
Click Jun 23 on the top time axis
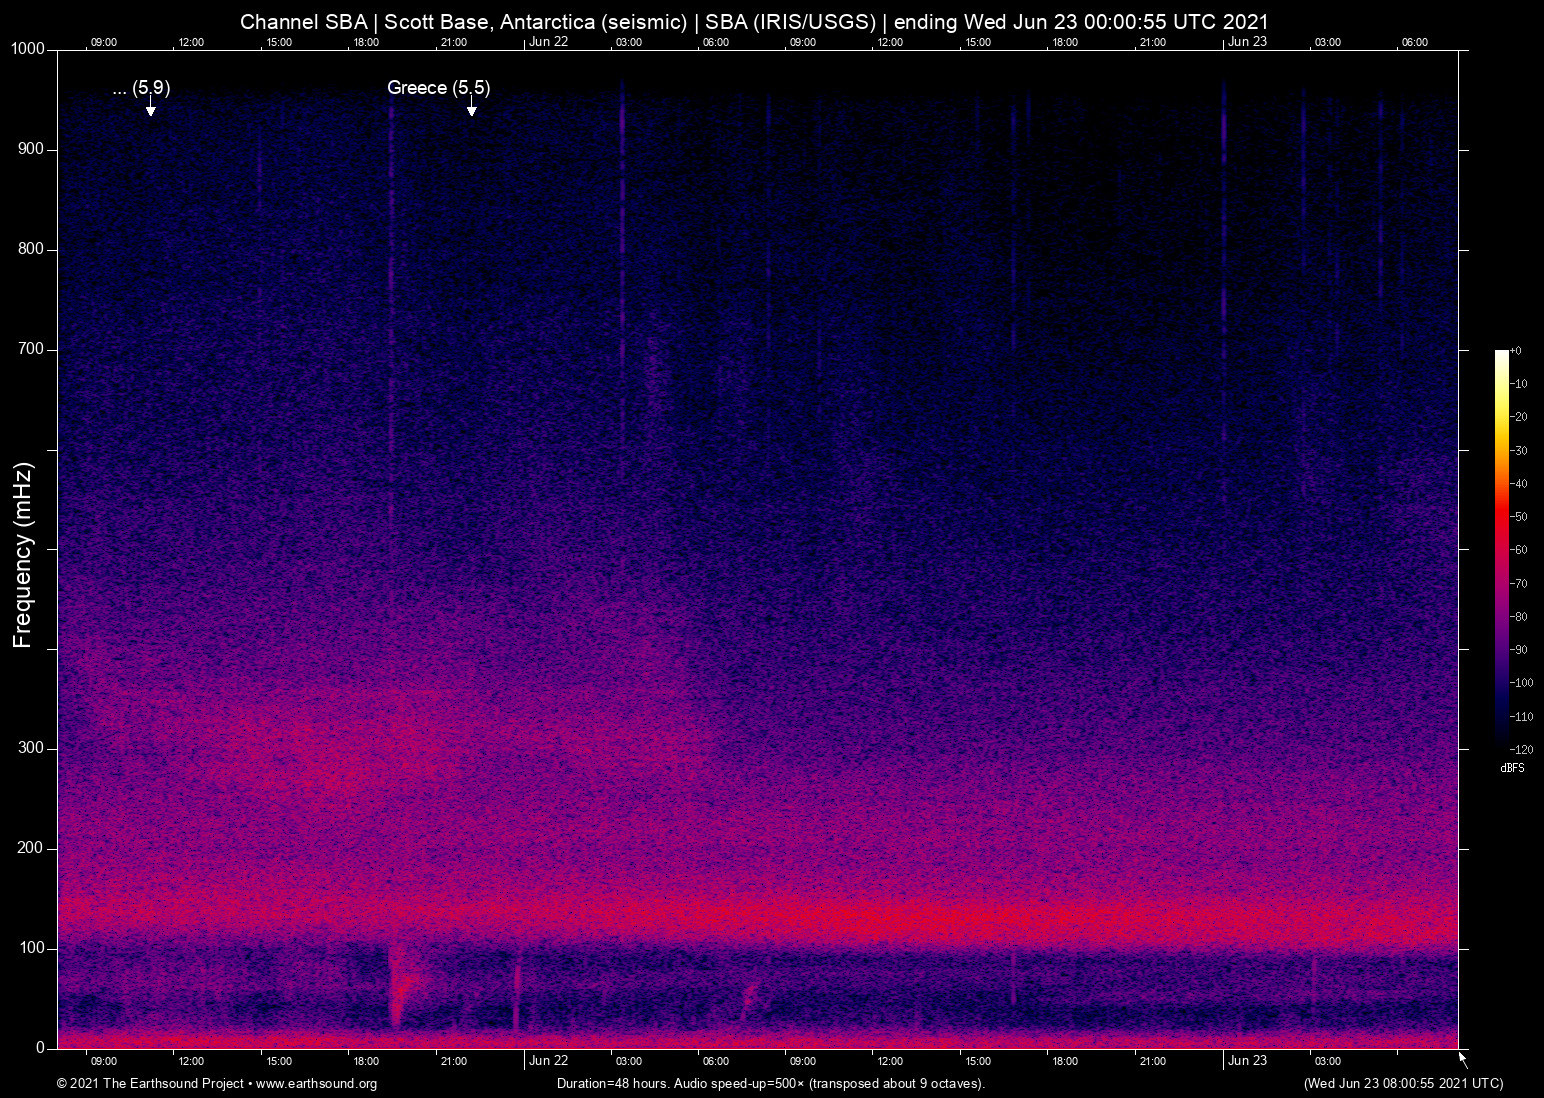(1247, 42)
